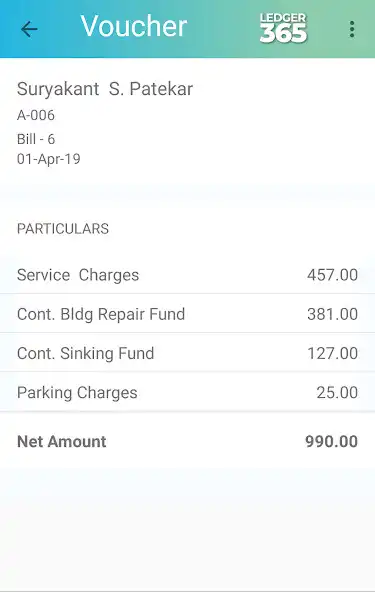
Task: Tap the name Suryakant S. Patekar
Action: [x=105, y=89]
